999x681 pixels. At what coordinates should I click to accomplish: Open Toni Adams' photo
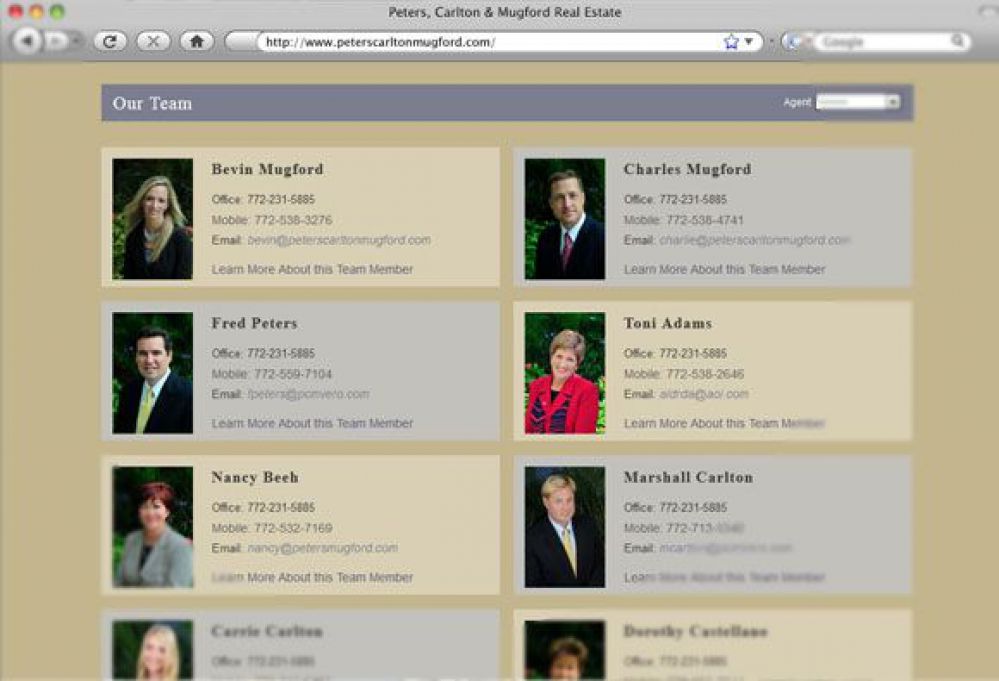pos(564,373)
